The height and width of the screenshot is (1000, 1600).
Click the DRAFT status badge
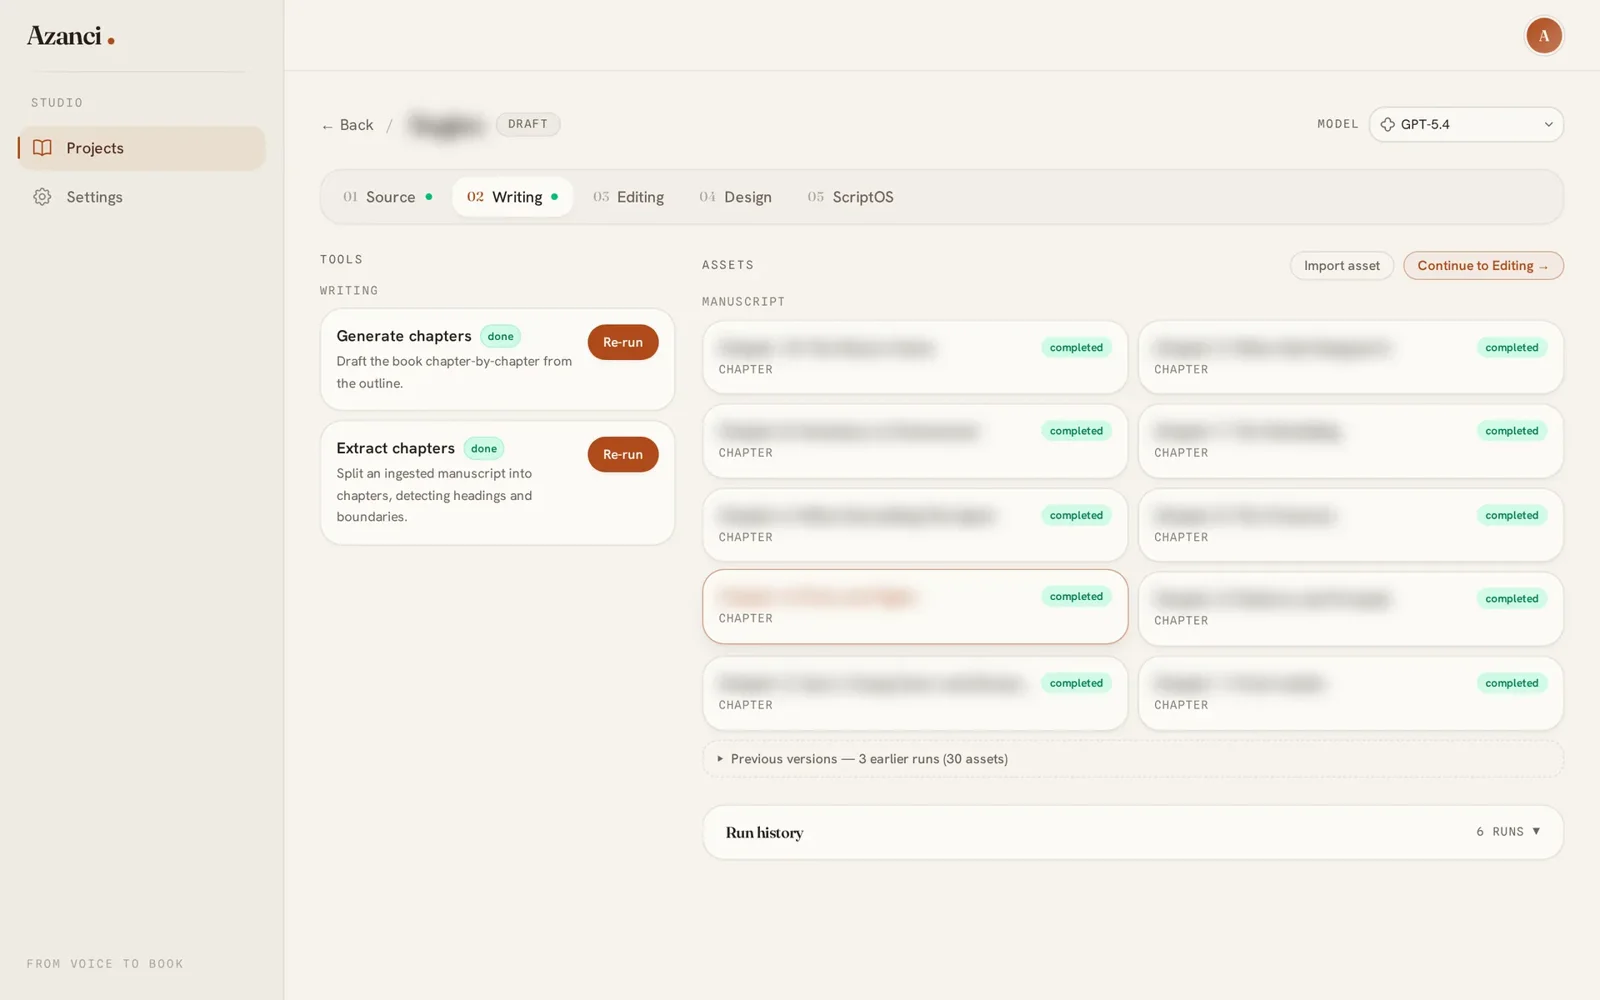[x=528, y=124]
